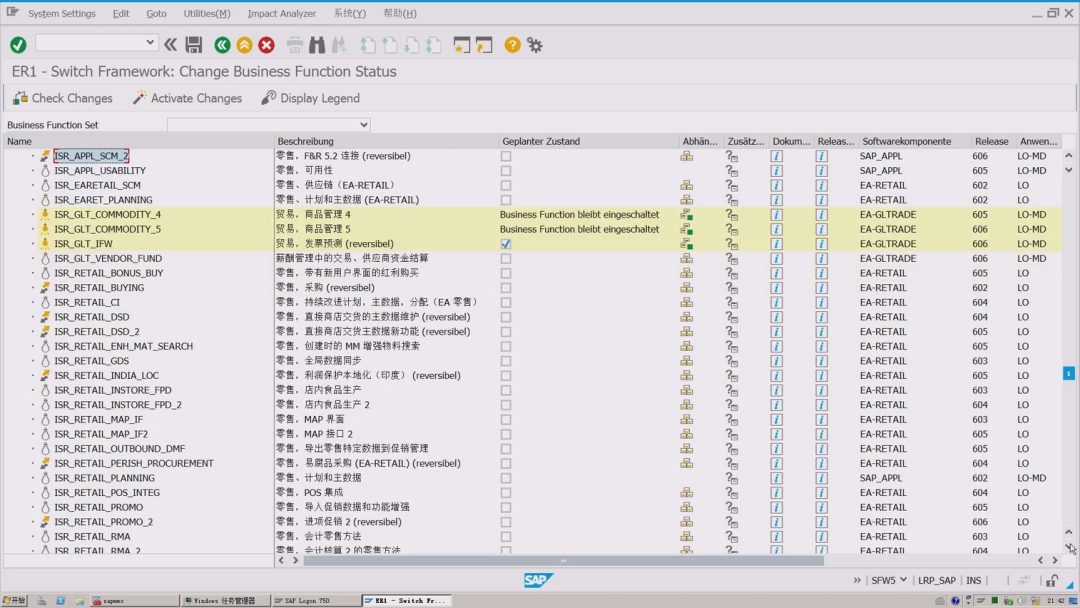Expand tree node ISR_RETAIL_OUTBOUND_DMF
The width and height of the screenshot is (1080, 608).
[32, 449]
